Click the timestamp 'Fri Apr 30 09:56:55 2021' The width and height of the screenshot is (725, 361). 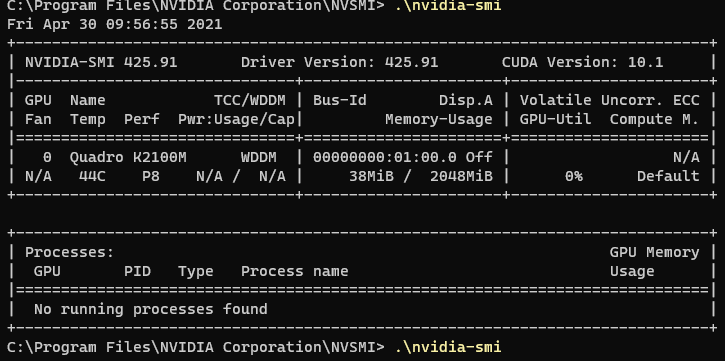pos(115,24)
